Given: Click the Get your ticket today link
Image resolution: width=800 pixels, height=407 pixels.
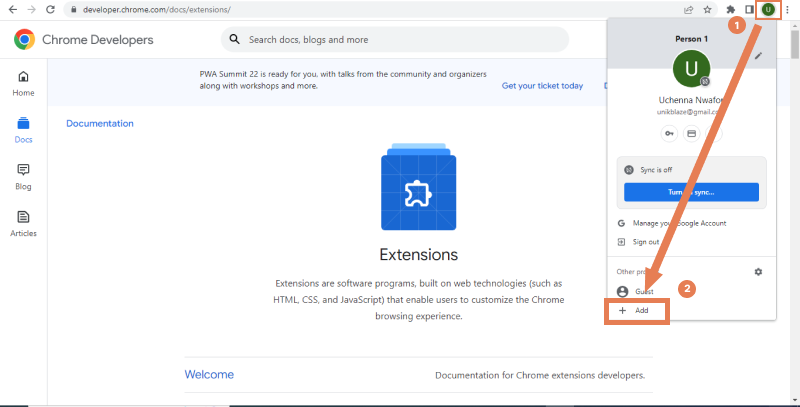Looking at the screenshot, I should (542, 86).
